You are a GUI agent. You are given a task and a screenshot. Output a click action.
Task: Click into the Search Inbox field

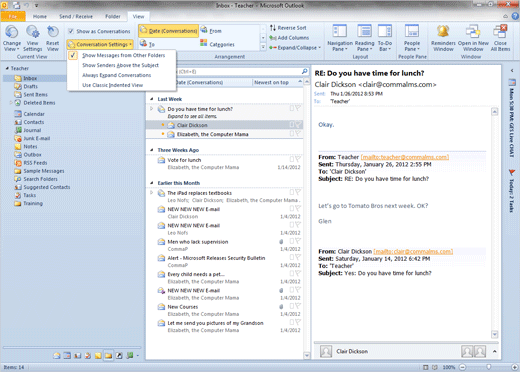[238, 71]
